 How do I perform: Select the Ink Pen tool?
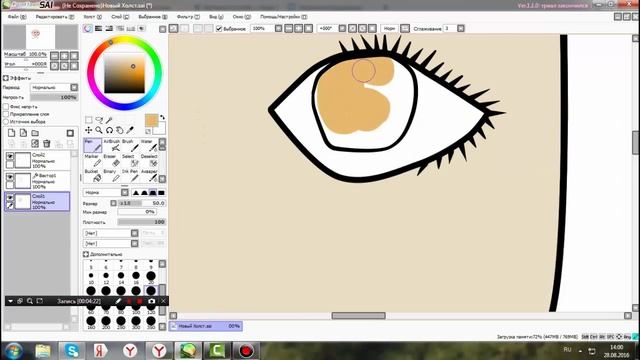point(130,176)
